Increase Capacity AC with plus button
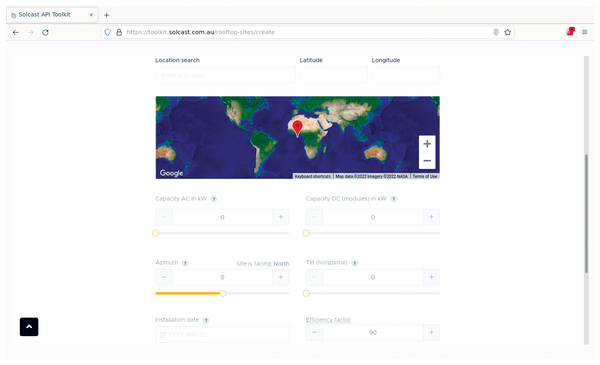This screenshot has width=600, height=365. tap(281, 217)
